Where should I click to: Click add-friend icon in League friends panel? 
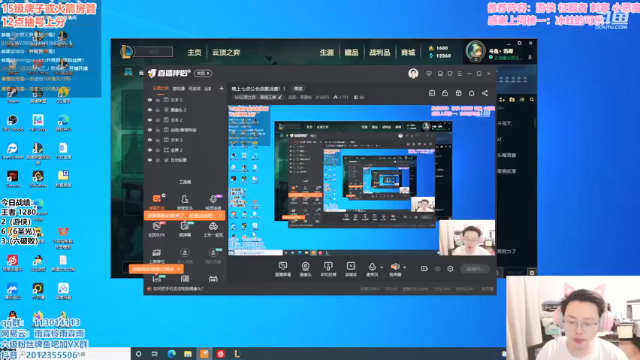(x=502, y=100)
